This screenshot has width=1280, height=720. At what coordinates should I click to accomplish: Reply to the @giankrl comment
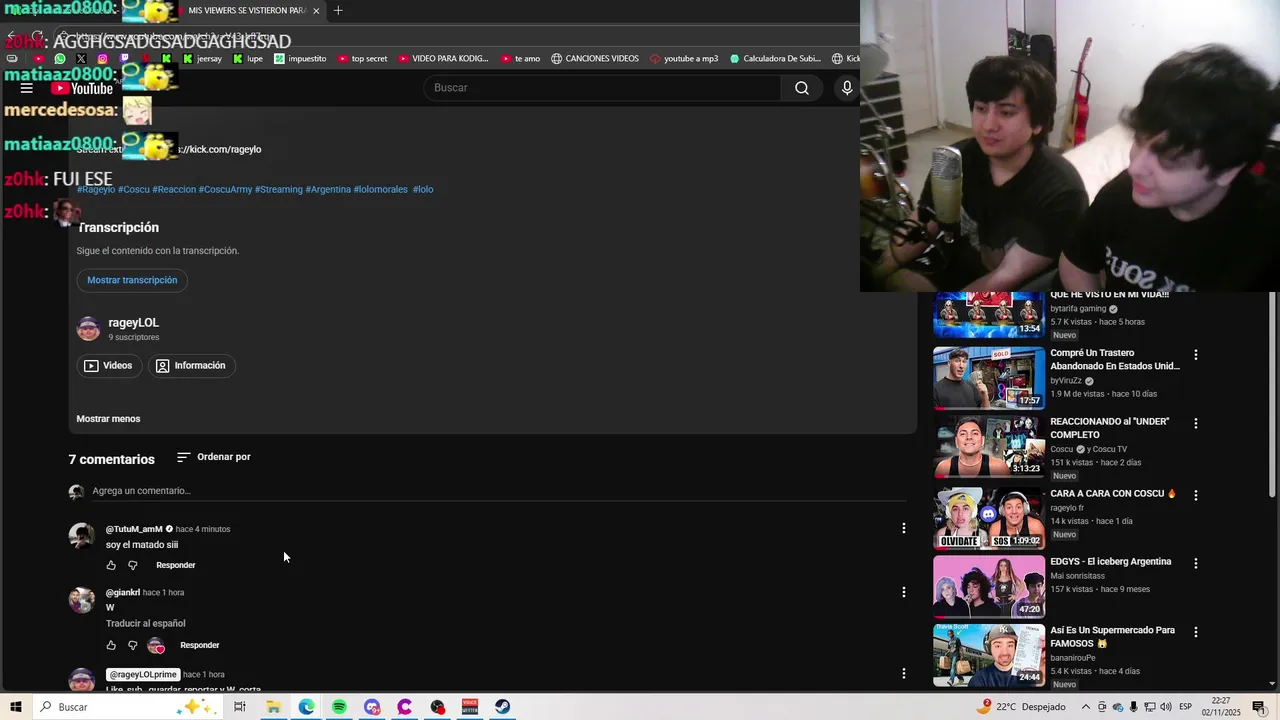(x=200, y=645)
